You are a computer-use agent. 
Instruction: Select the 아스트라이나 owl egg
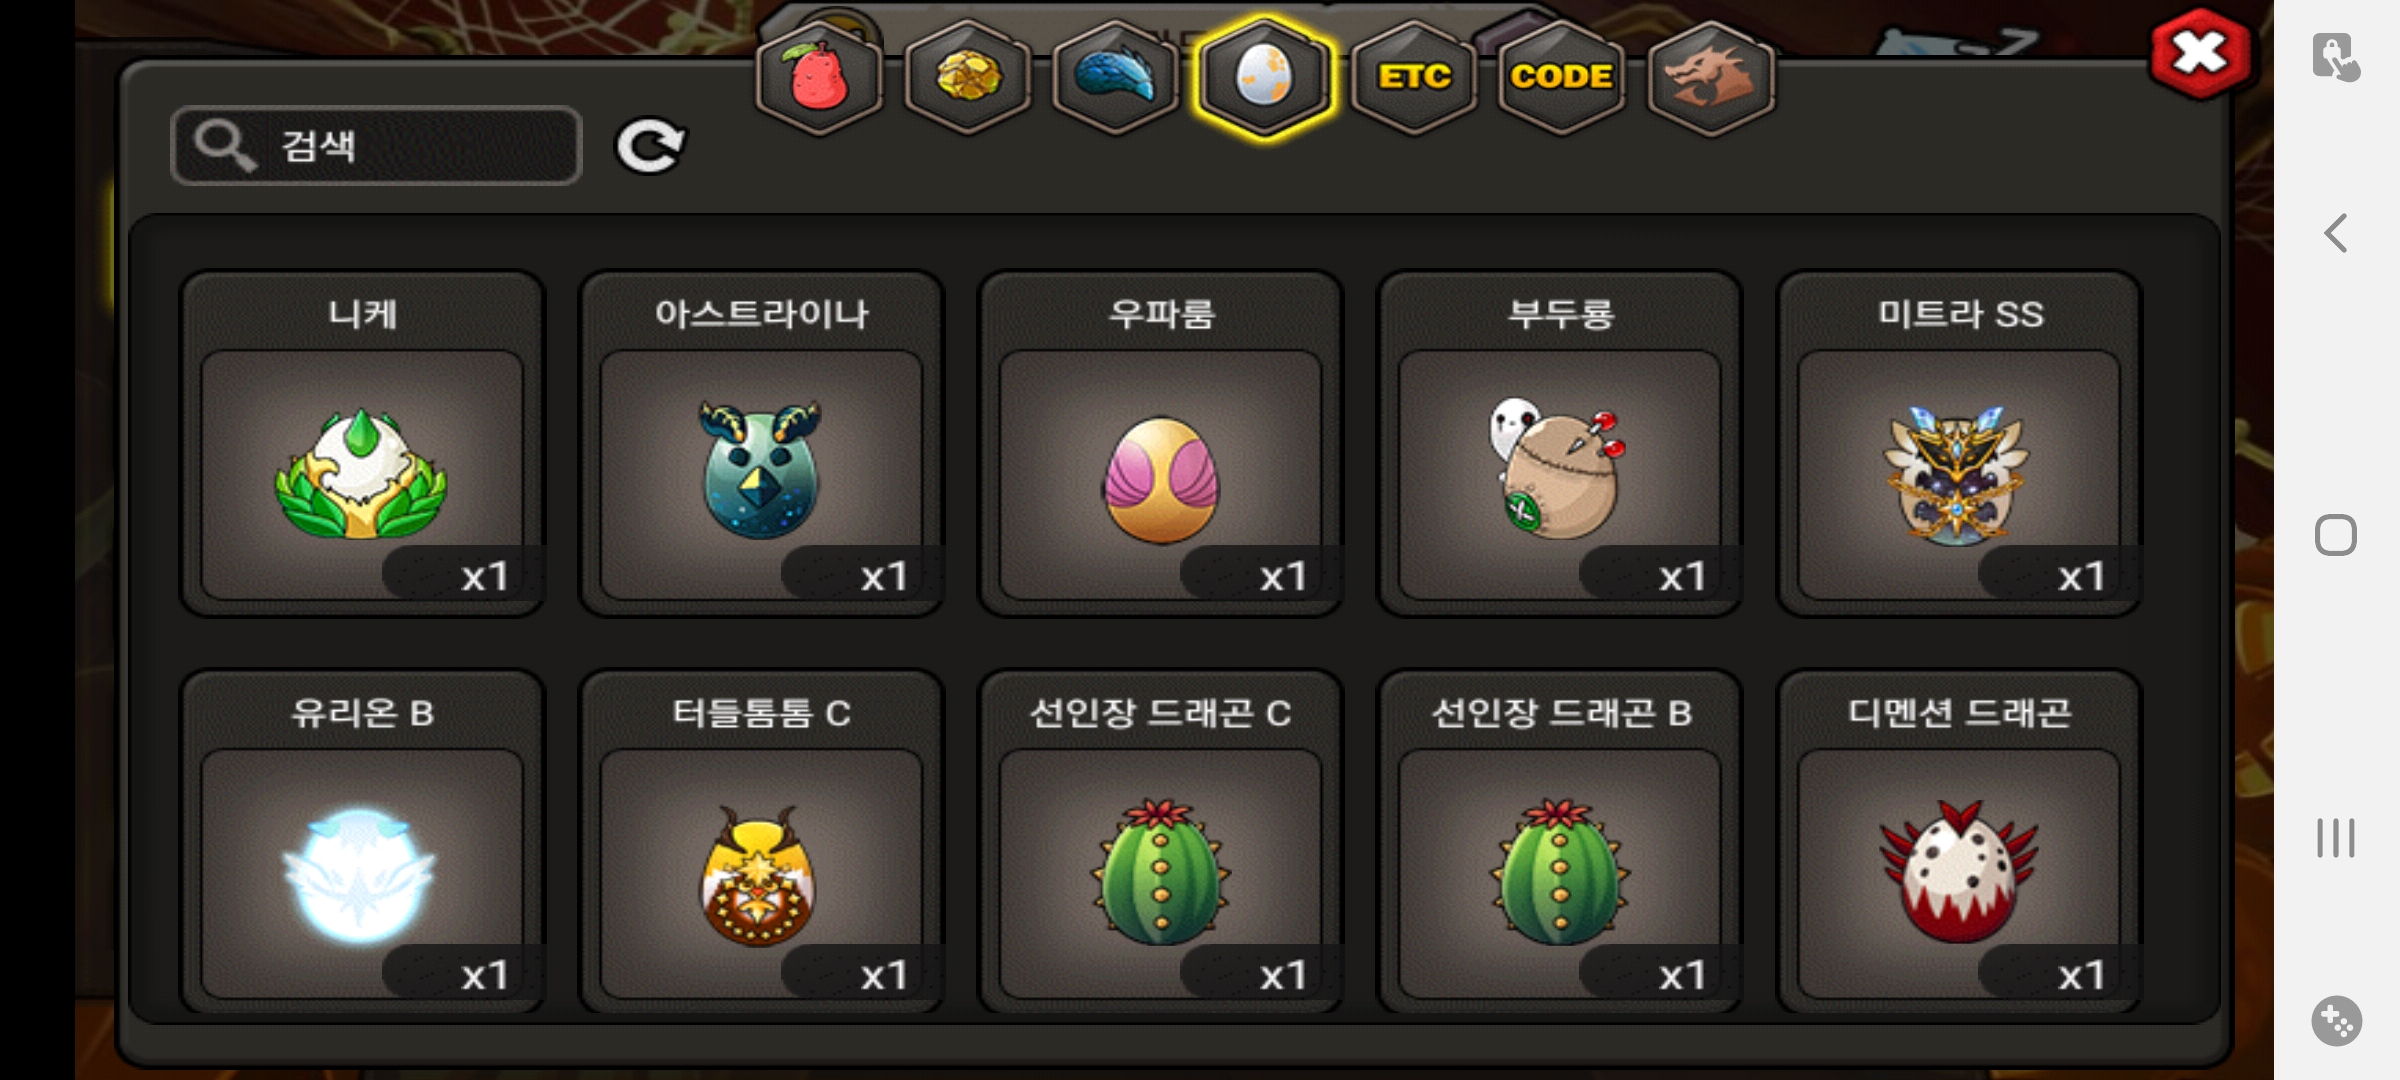coord(761,444)
